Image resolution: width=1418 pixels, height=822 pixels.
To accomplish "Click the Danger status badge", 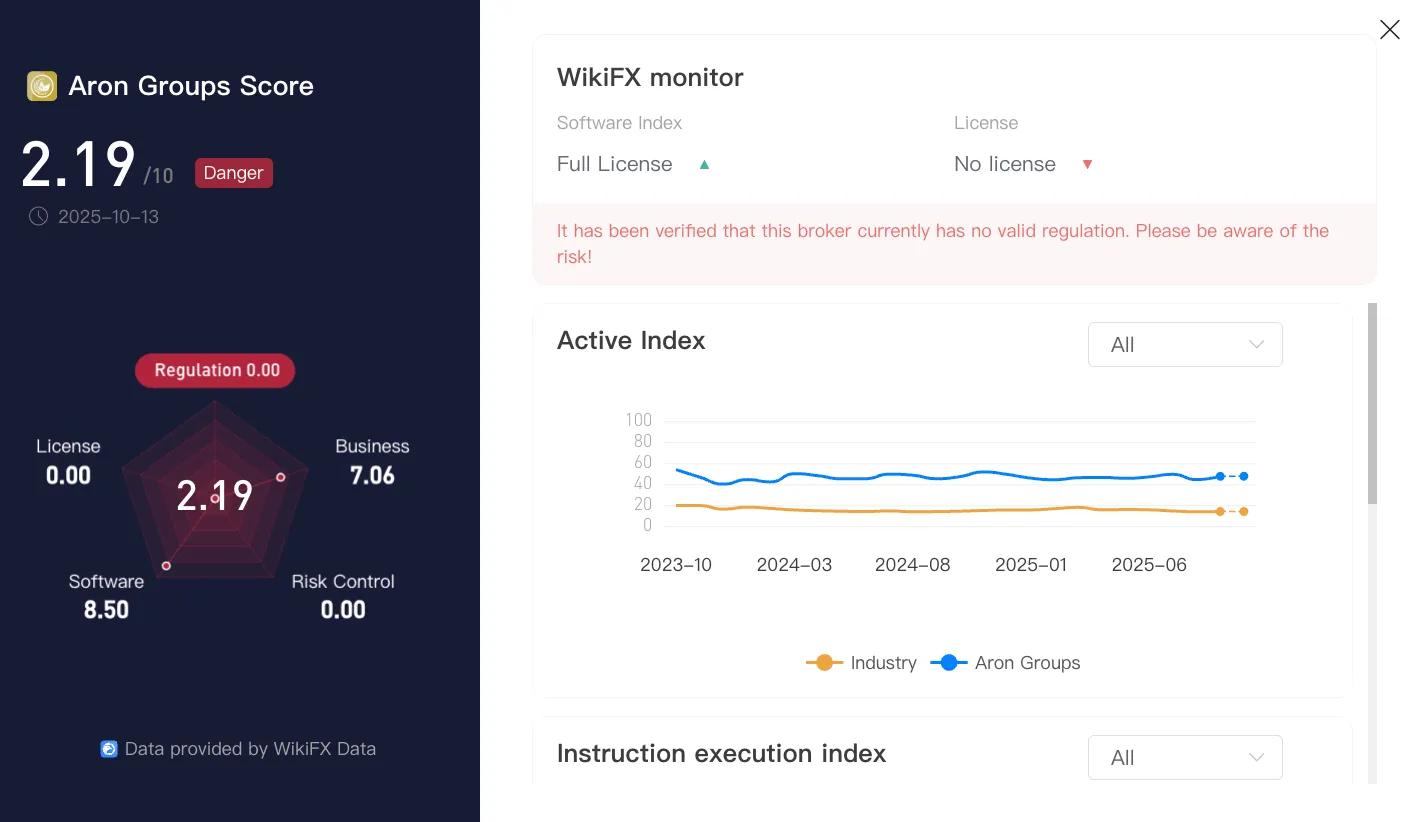I will [233, 173].
